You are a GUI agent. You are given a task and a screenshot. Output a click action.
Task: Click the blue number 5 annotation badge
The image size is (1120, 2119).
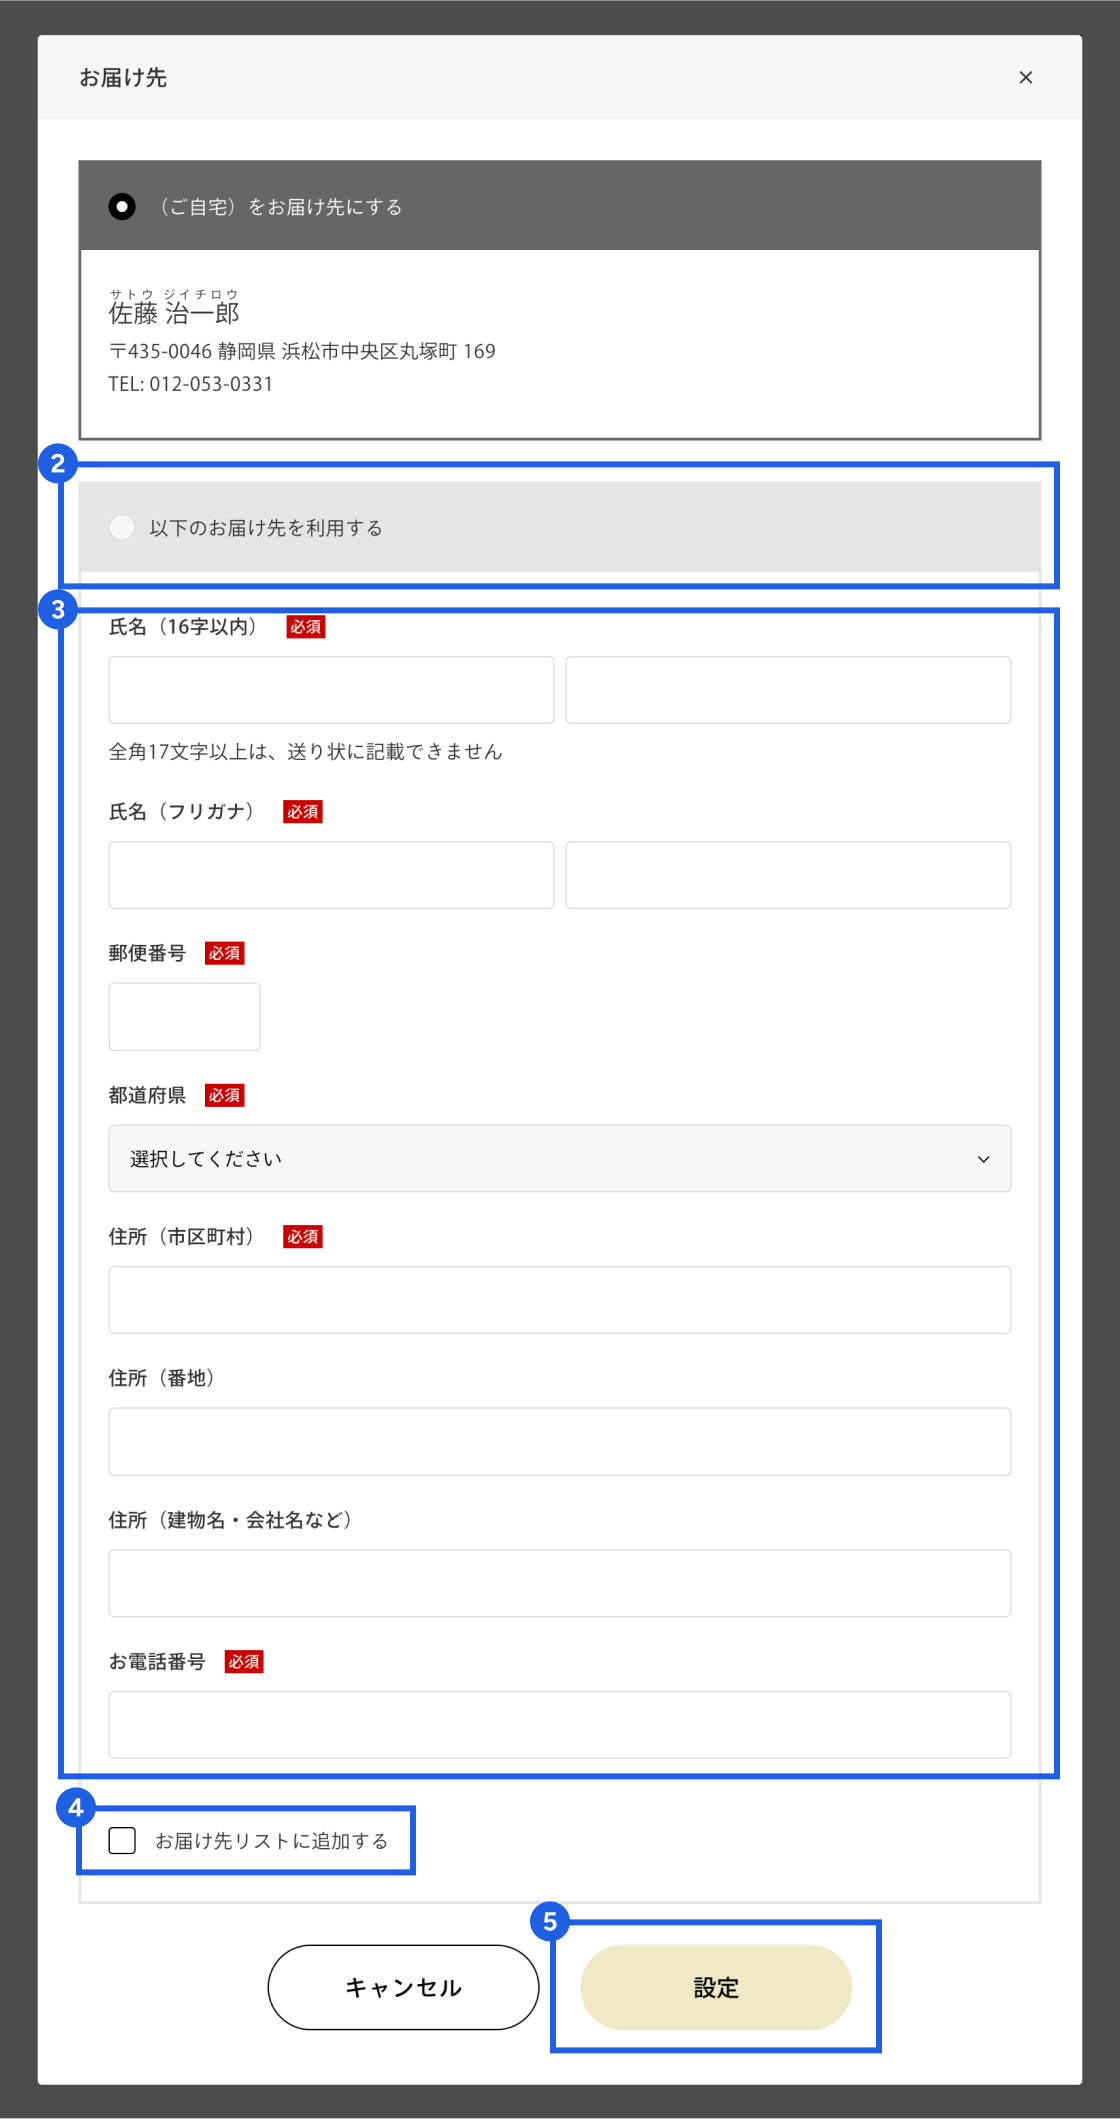tap(550, 1921)
